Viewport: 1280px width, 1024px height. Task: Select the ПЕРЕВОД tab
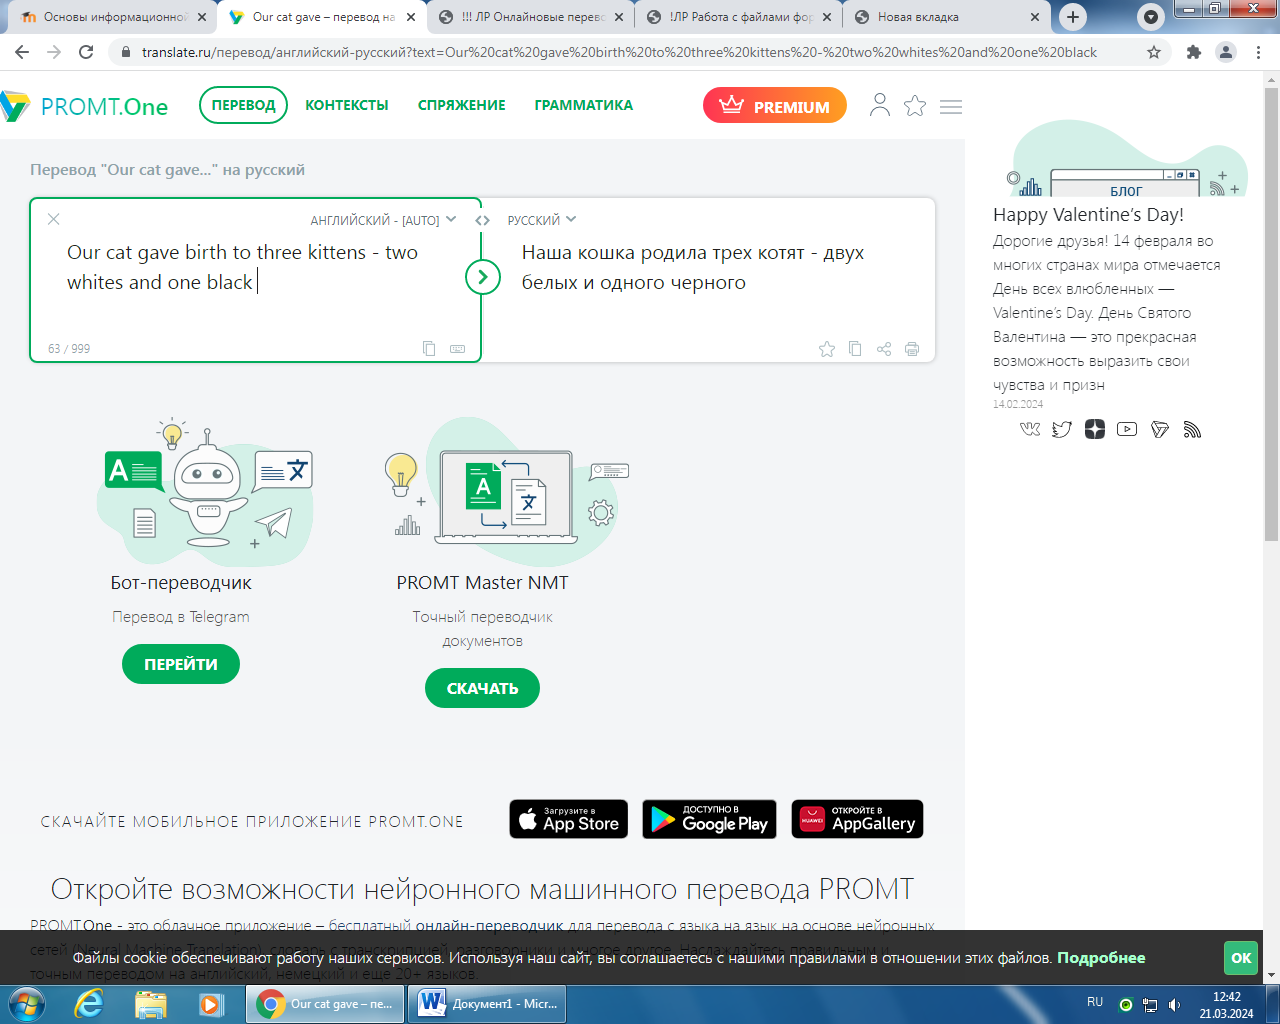[x=243, y=105]
